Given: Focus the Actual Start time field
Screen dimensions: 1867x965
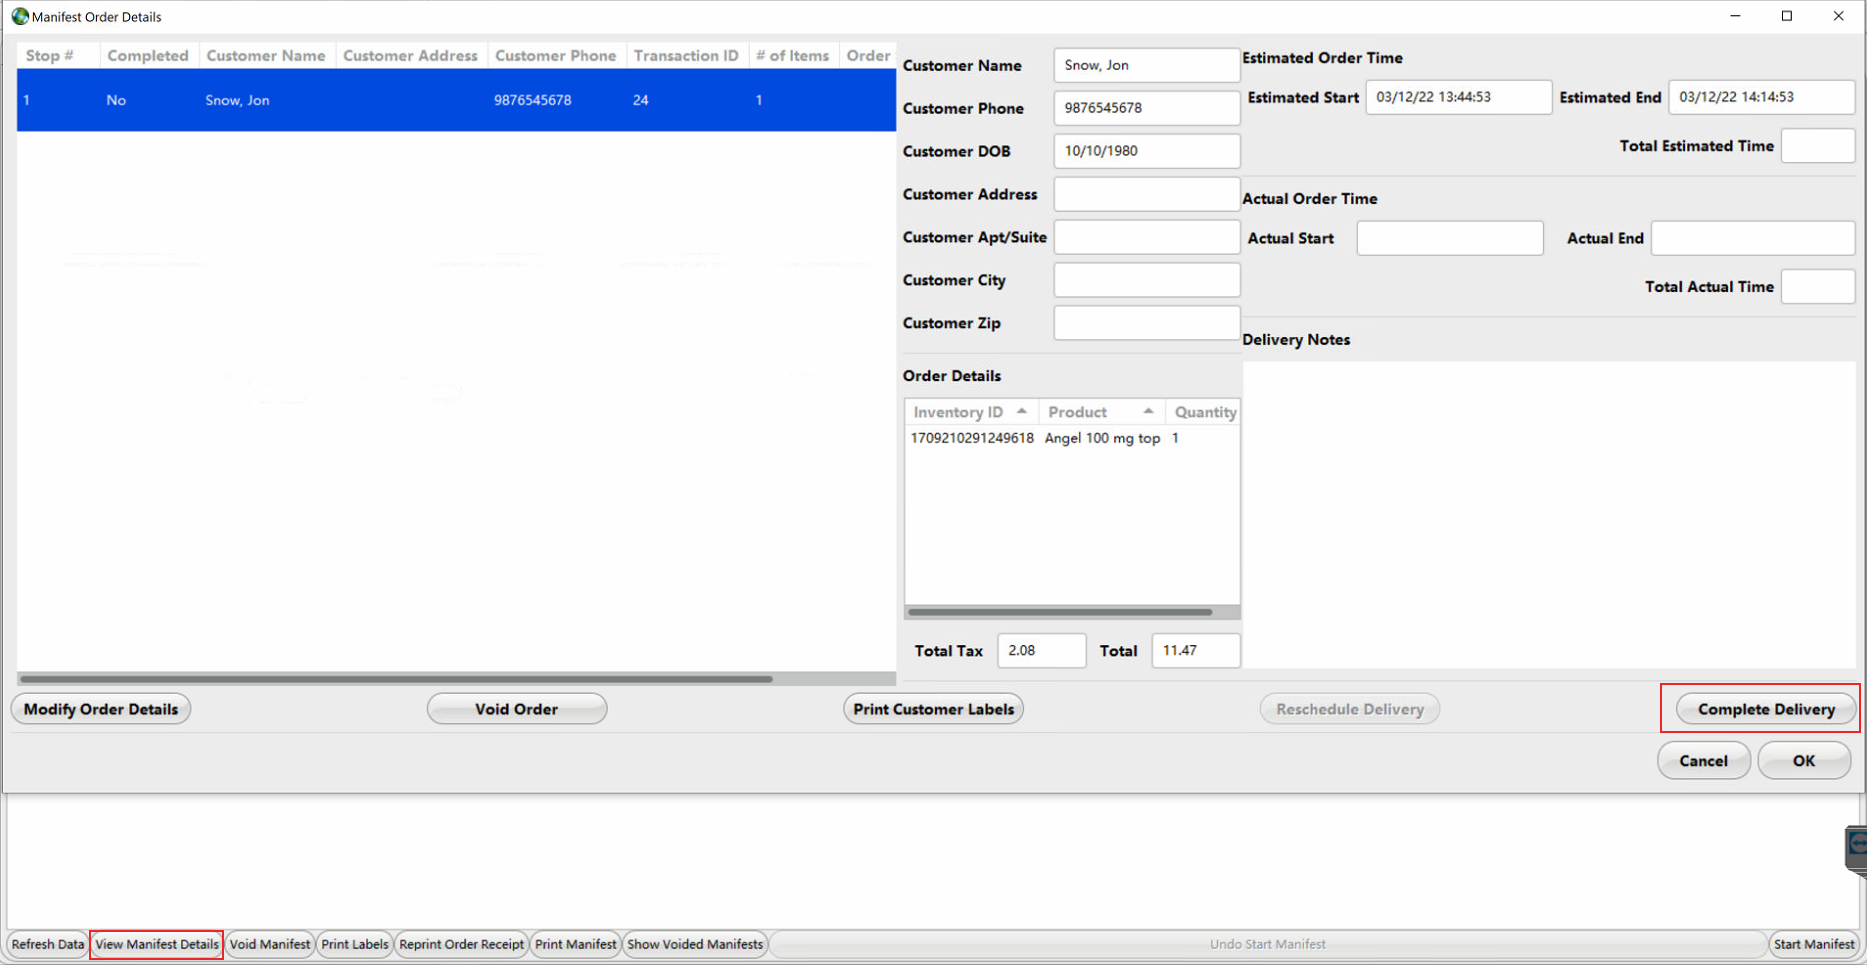Looking at the screenshot, I should point(1449,238).
